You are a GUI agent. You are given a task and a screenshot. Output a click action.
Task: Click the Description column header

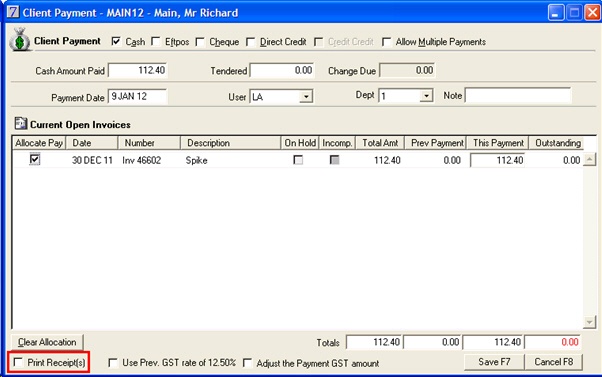[230, 143]
